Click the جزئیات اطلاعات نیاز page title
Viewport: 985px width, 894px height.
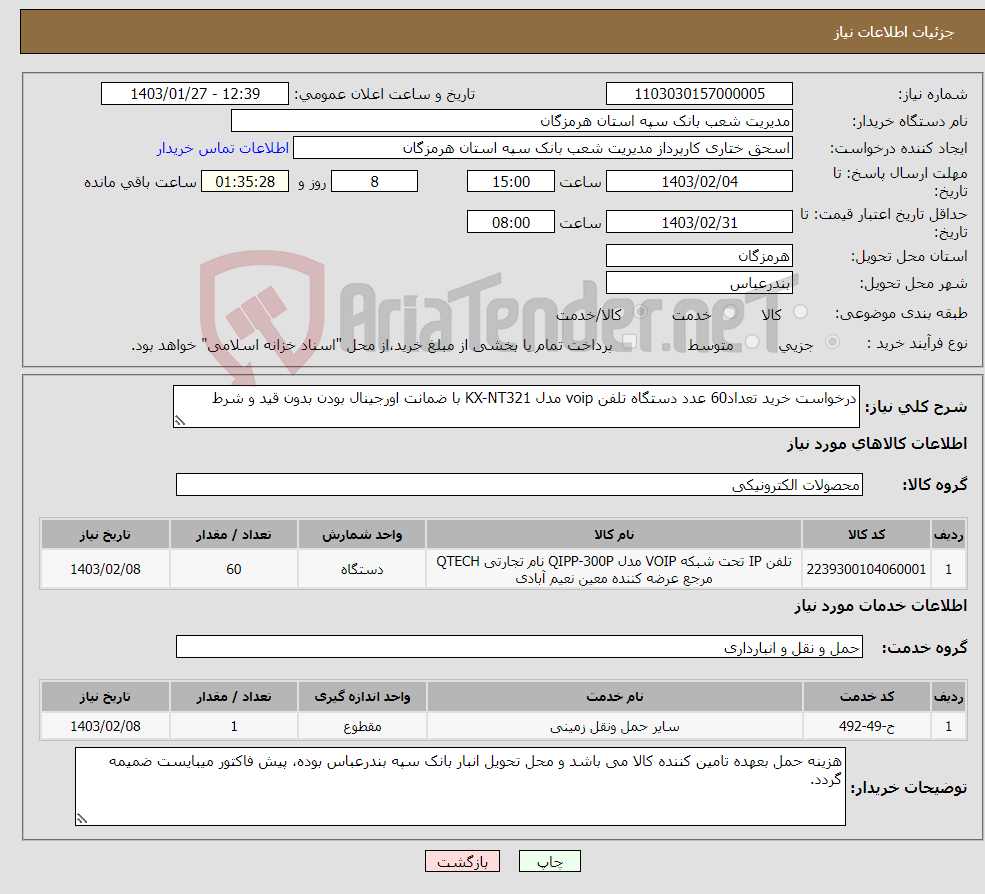pos(893,32)
